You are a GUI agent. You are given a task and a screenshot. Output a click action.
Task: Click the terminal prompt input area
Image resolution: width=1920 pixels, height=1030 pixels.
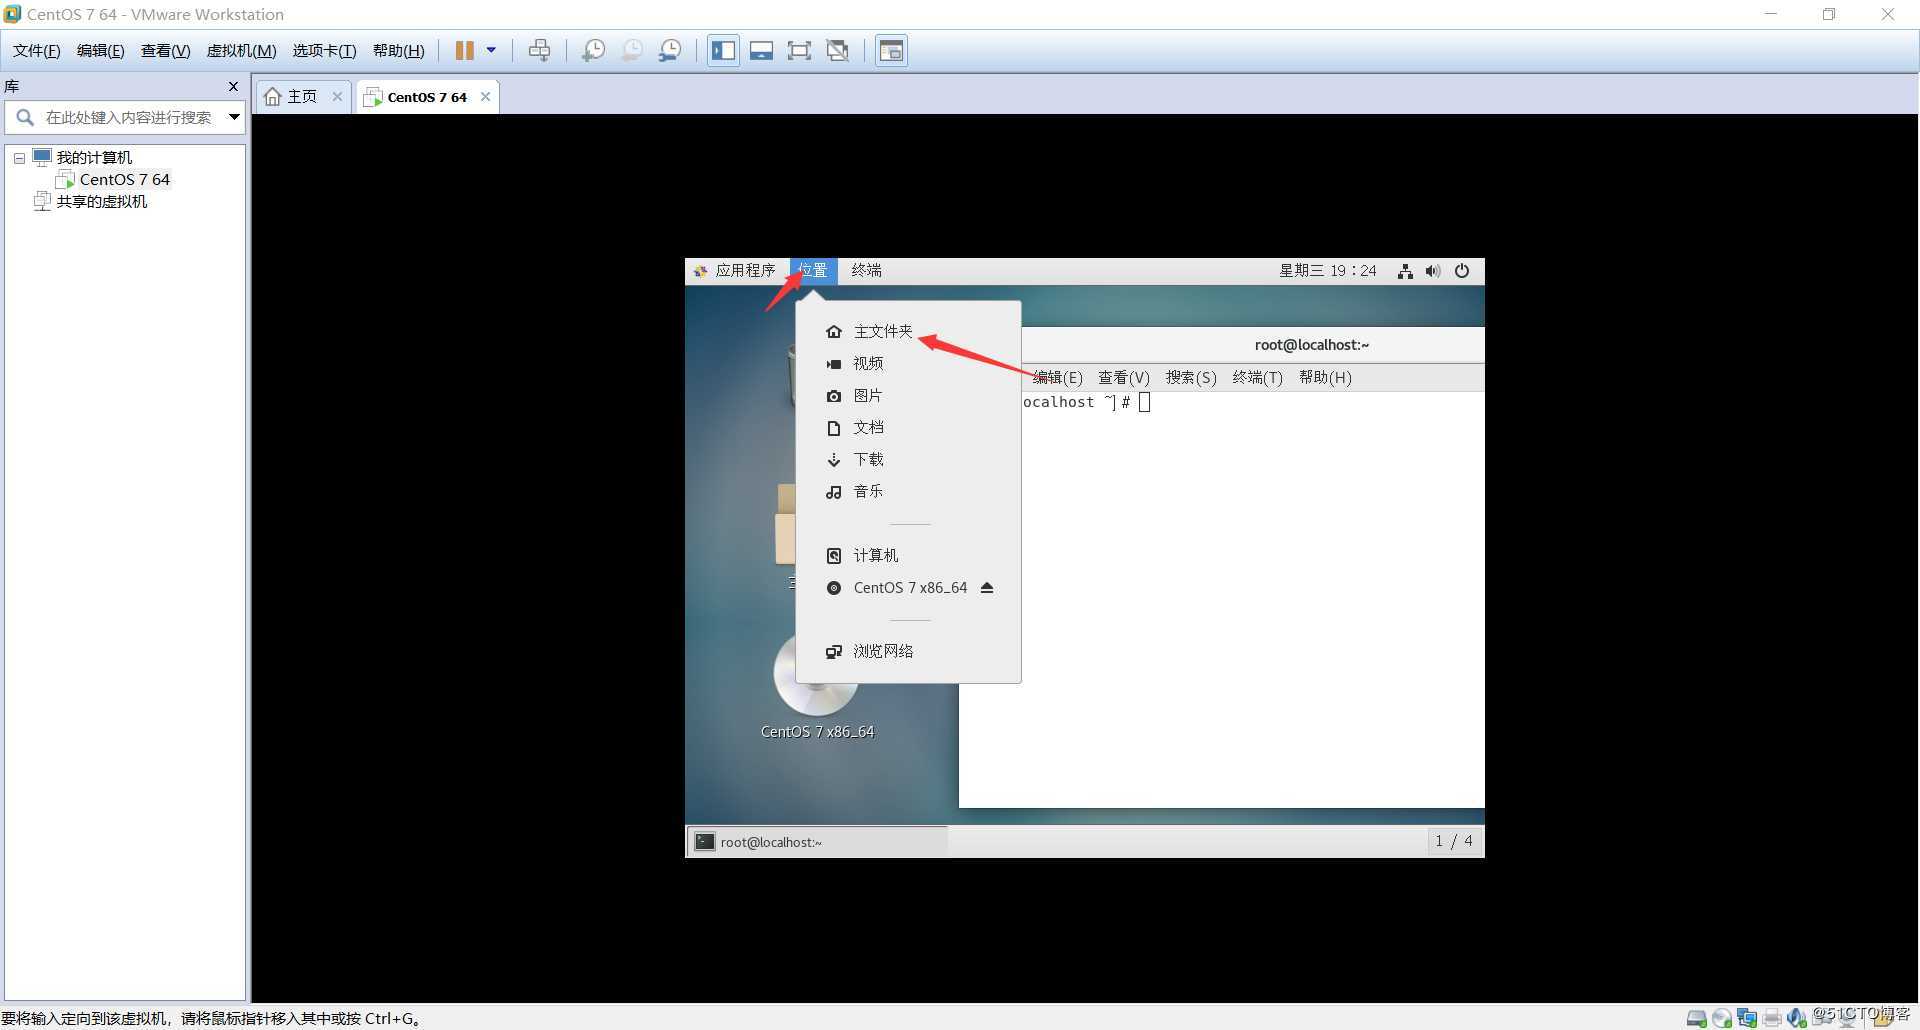(x=1145, y=402)
